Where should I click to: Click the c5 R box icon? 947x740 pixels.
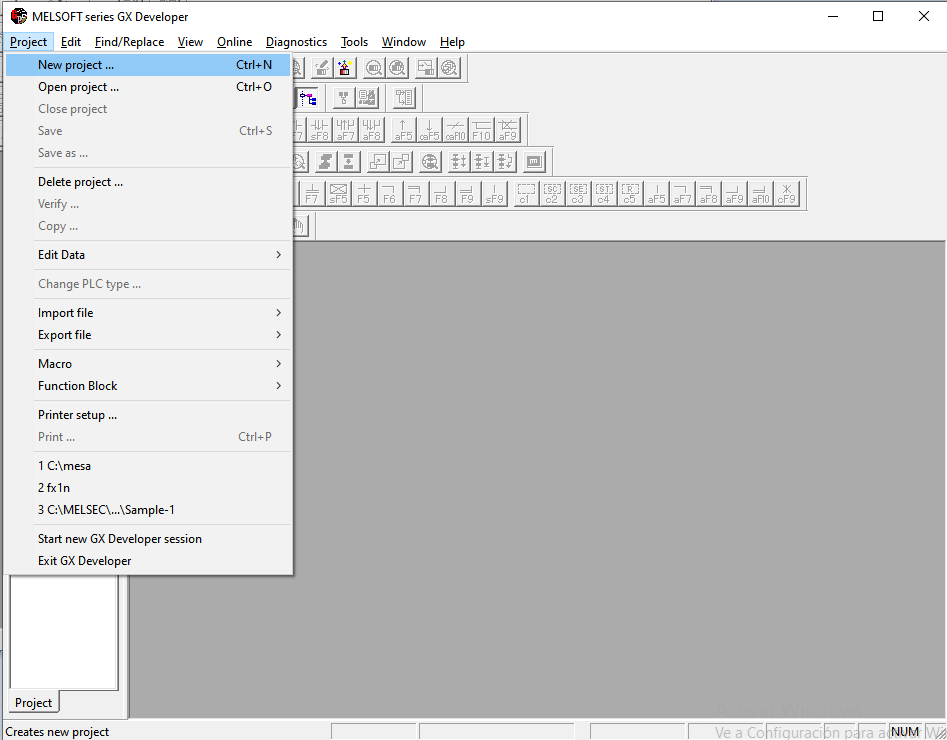pos(630,193)
